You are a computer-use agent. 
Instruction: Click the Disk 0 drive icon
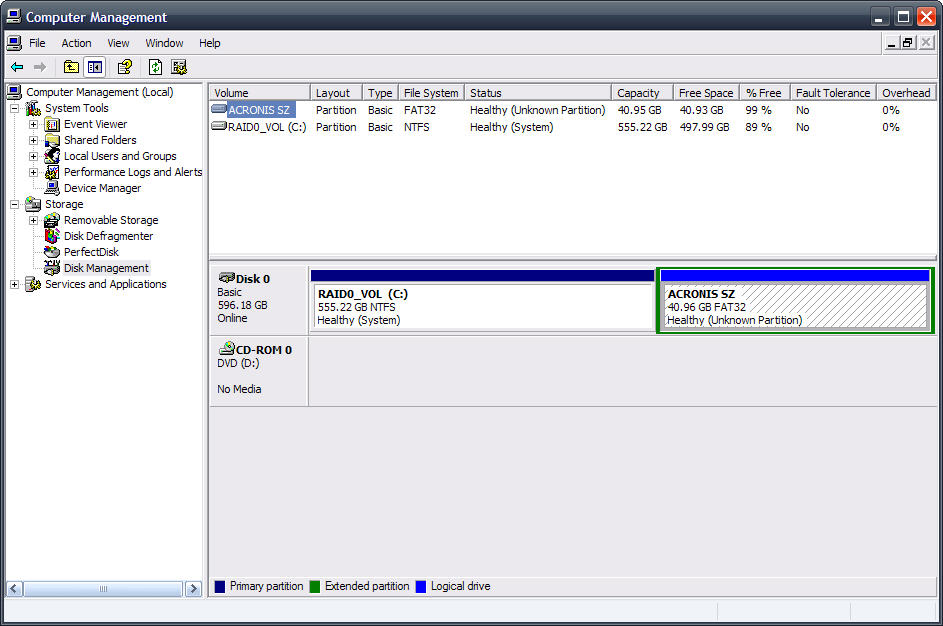(227, 278)
